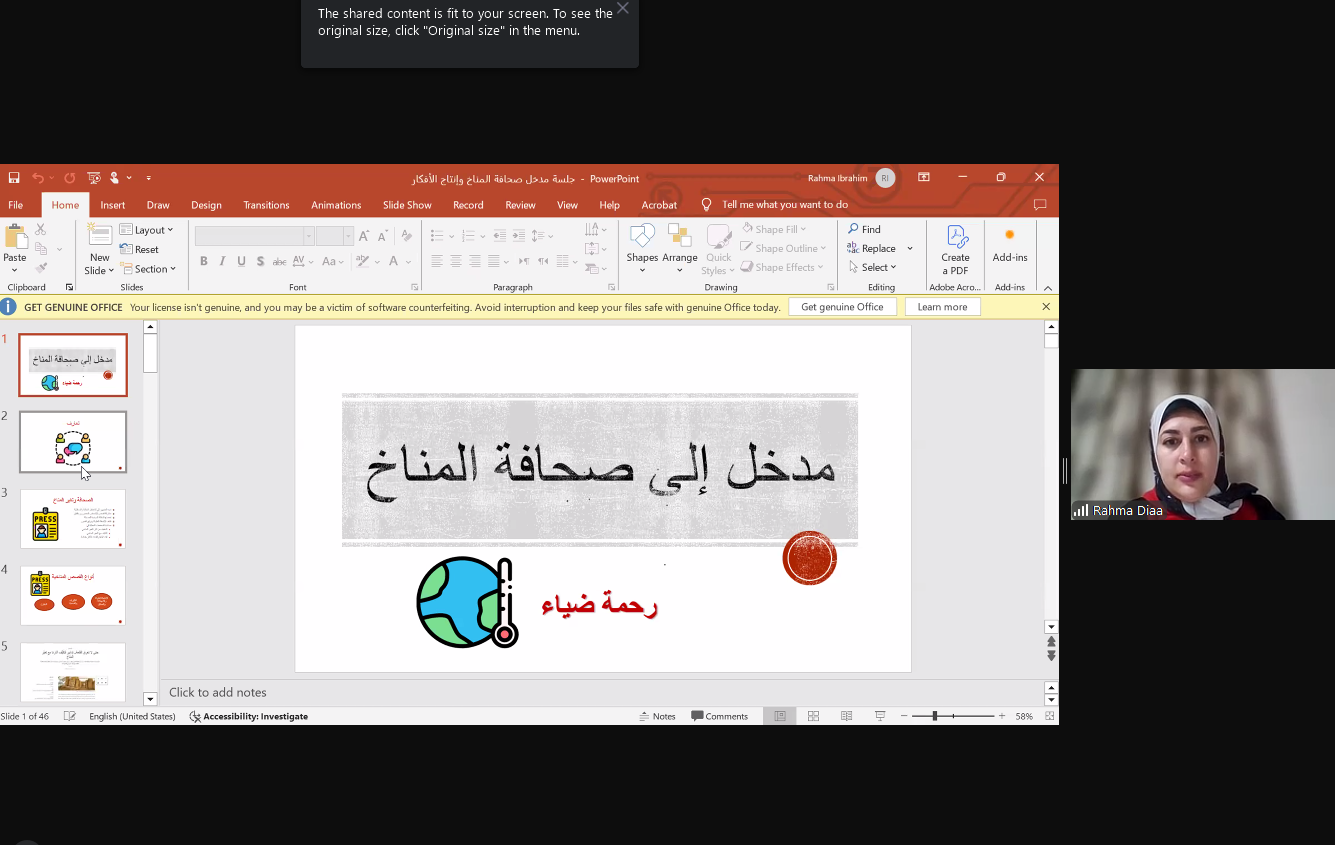
Task: Click the Get genuine Office button
Action: tap(842, 307)
